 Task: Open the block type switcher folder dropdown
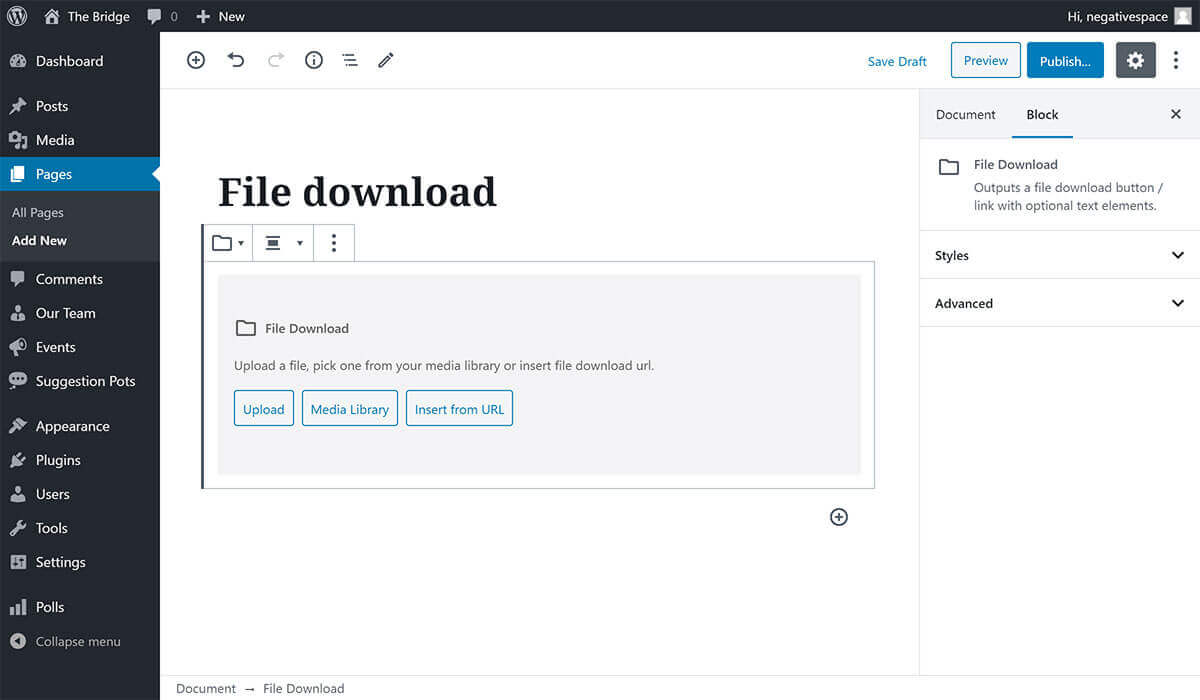click(x=228, y=243)
